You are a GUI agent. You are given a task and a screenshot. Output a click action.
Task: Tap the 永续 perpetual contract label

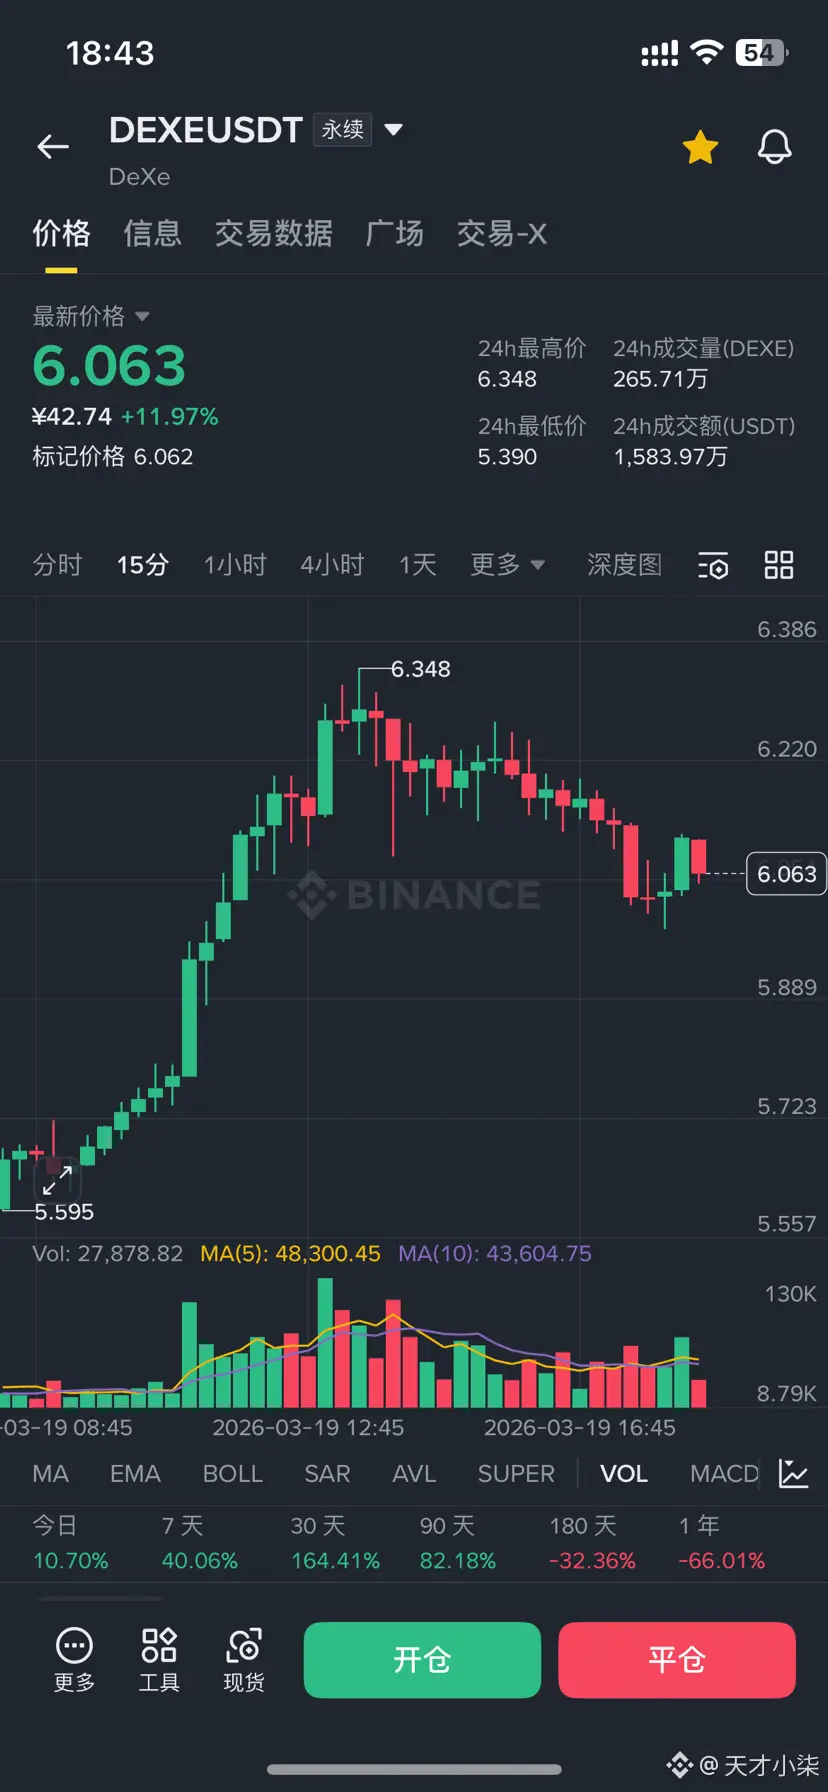tap(343, 129)
